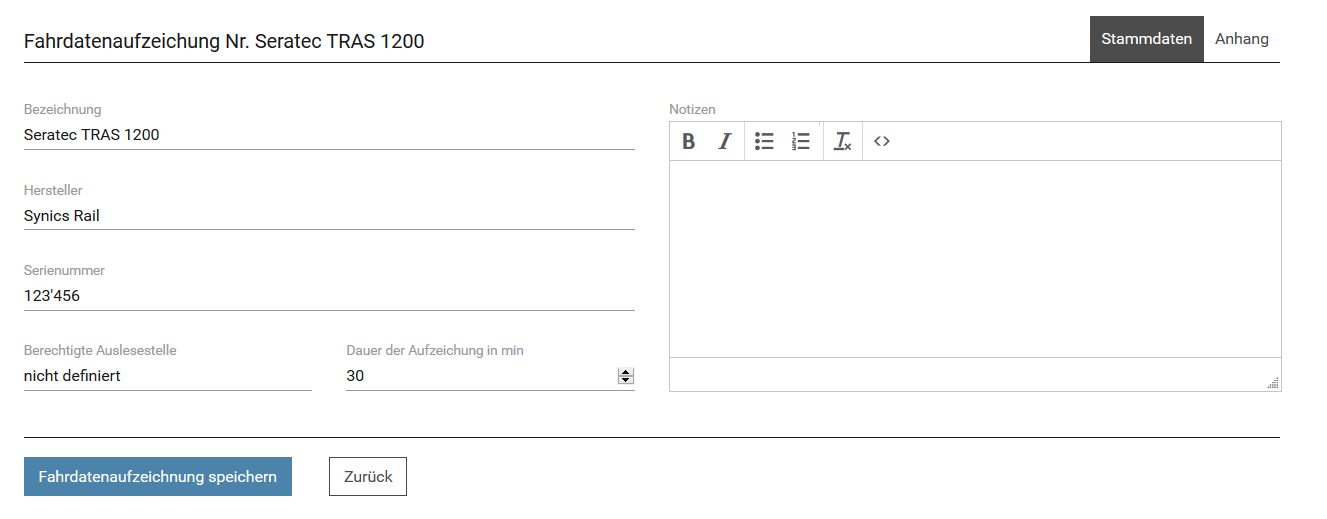Clear text formatting in the notes editor
This screenshot has width=1327, height=519.
842,142
